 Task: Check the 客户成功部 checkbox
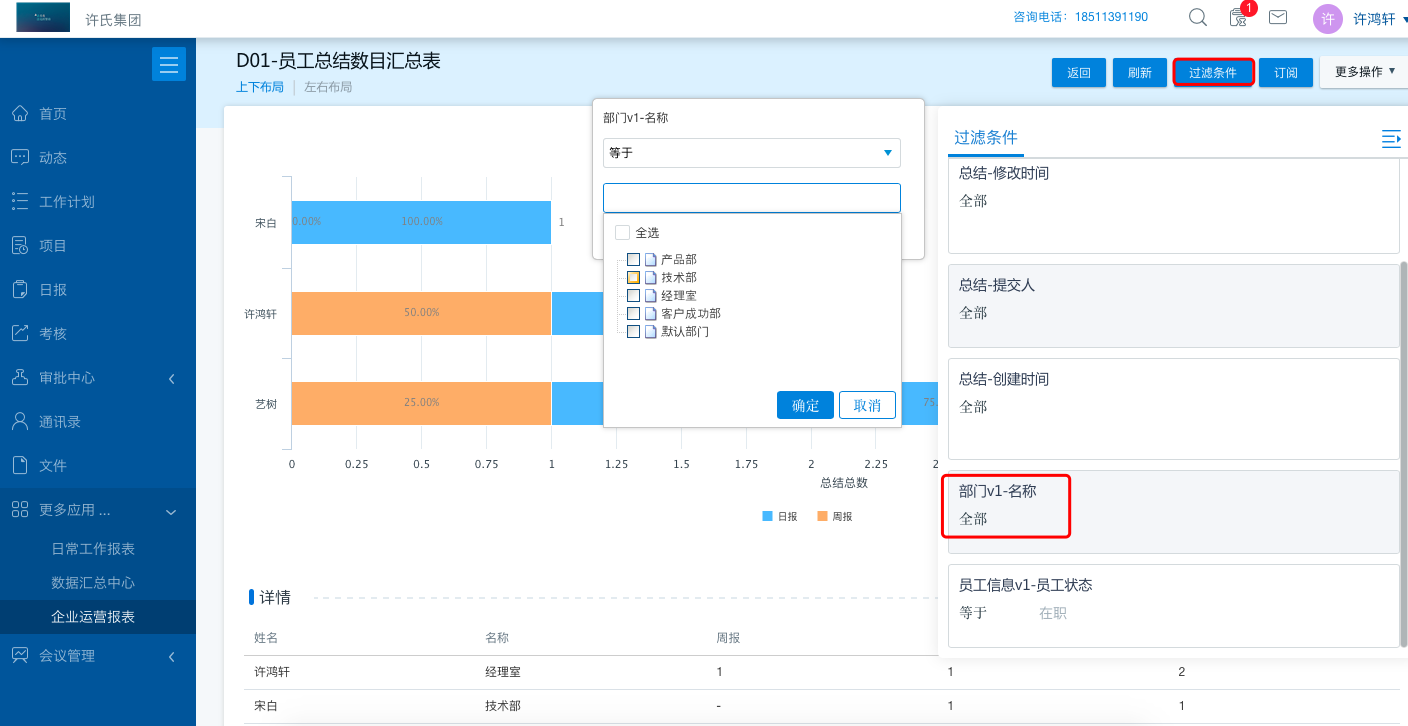coord(633,314)
